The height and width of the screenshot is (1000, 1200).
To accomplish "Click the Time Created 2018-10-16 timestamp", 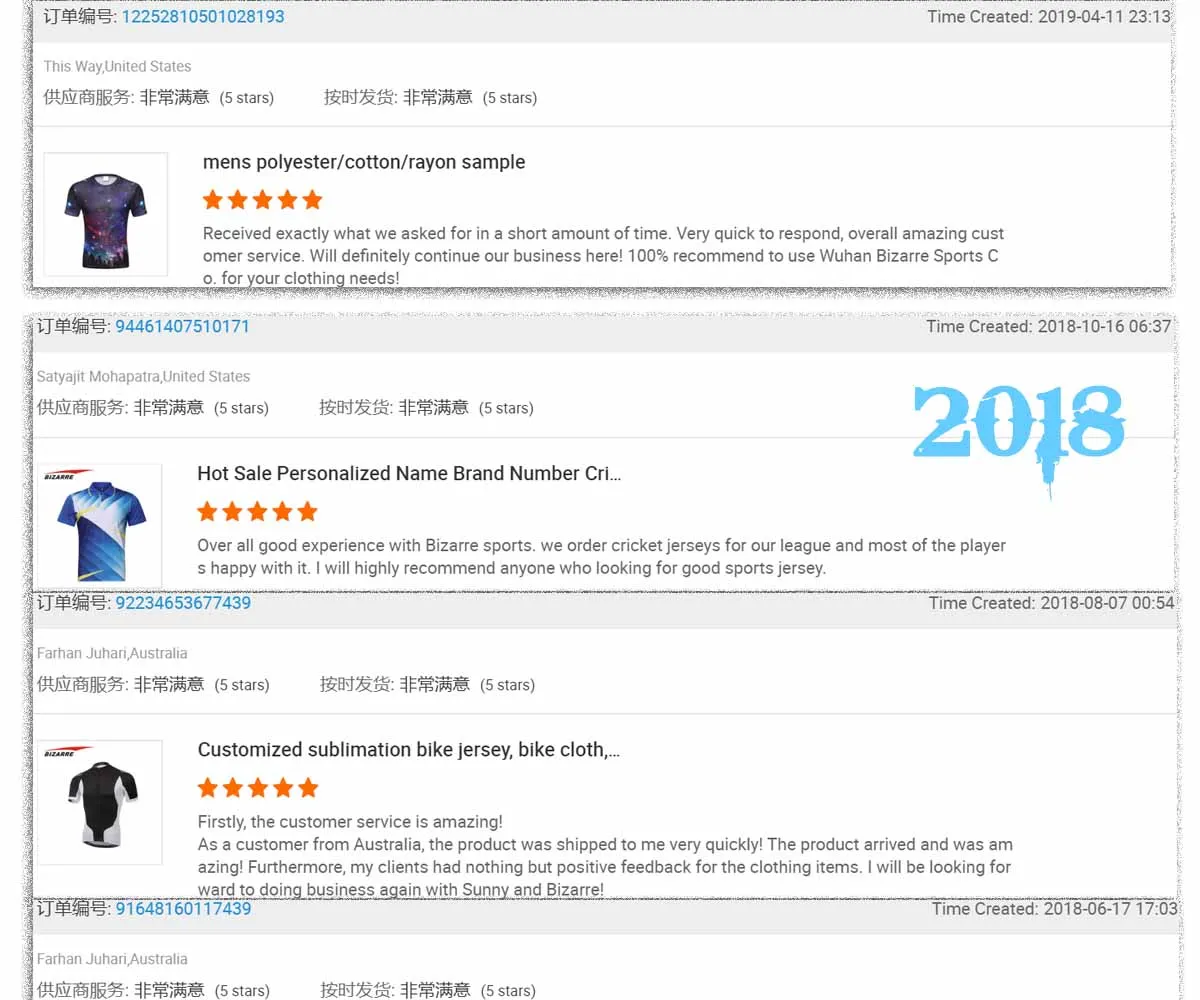I will [1048, 327].
